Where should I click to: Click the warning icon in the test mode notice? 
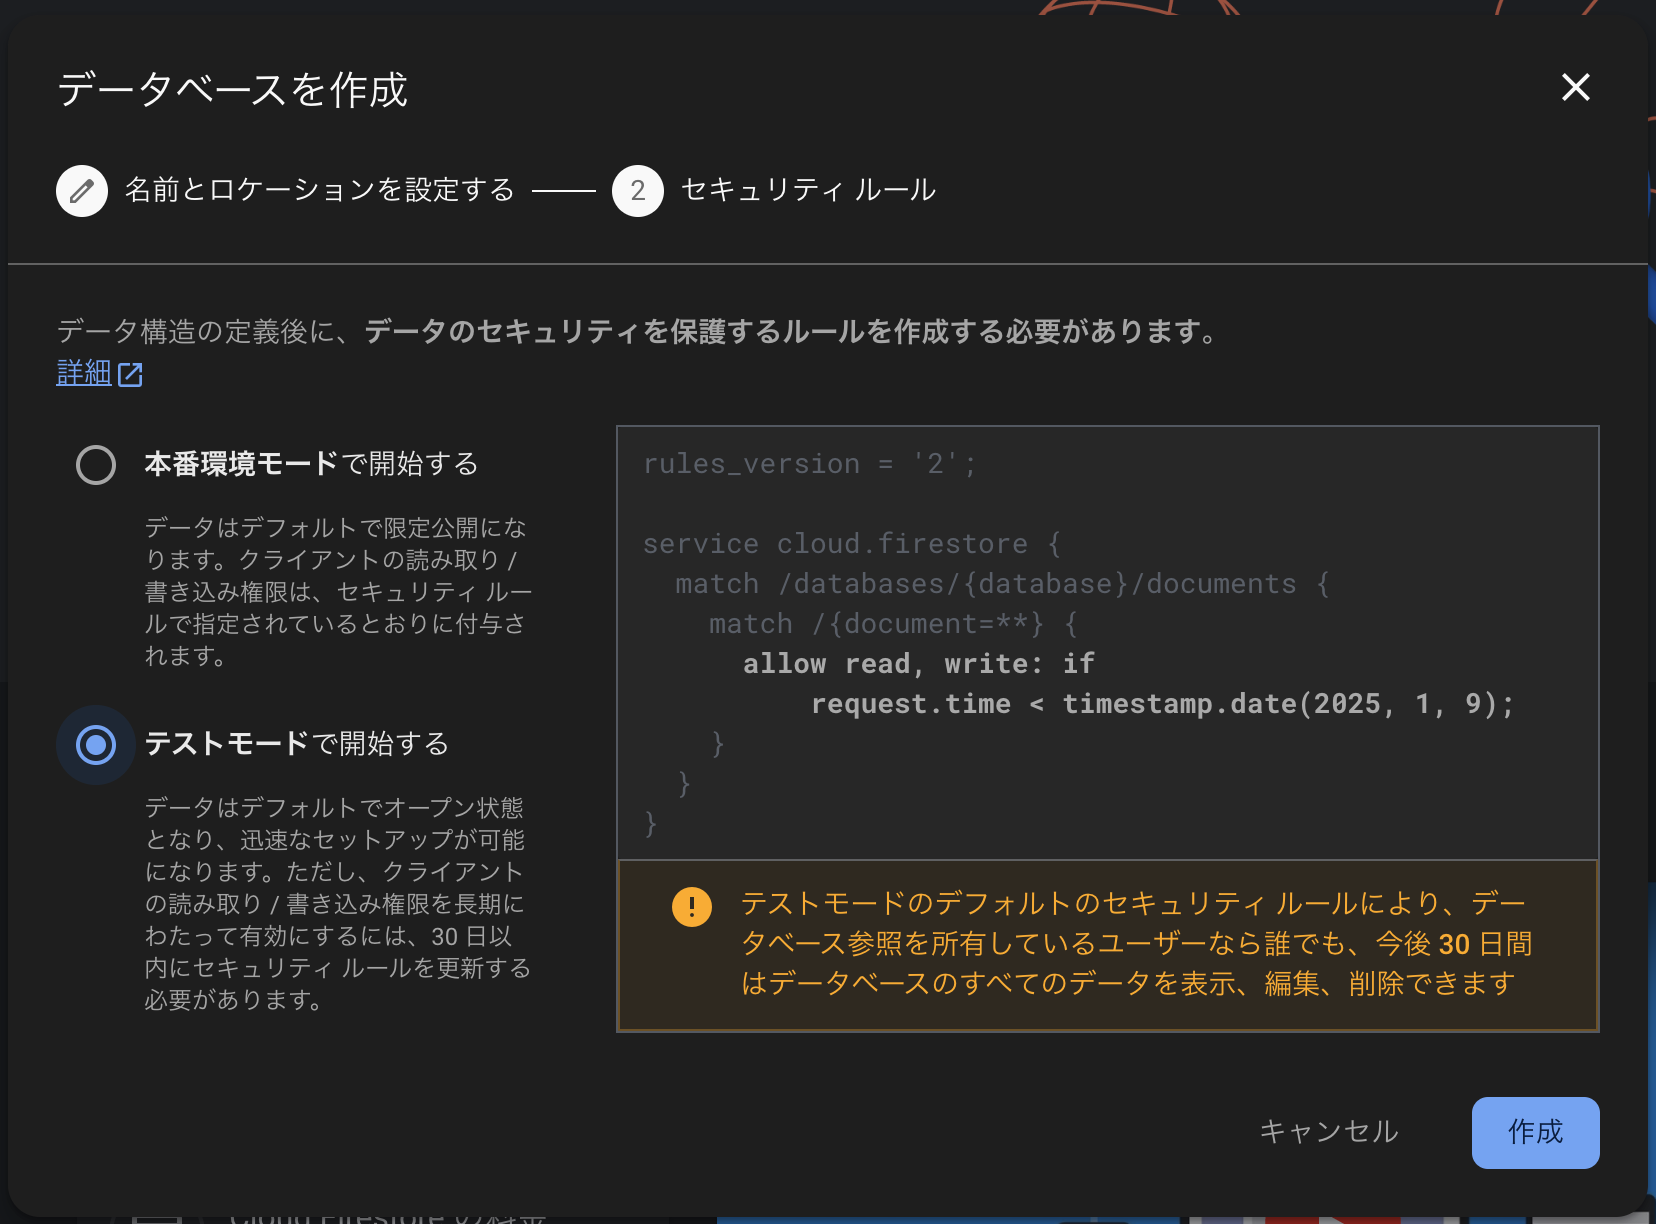point(691,907)
